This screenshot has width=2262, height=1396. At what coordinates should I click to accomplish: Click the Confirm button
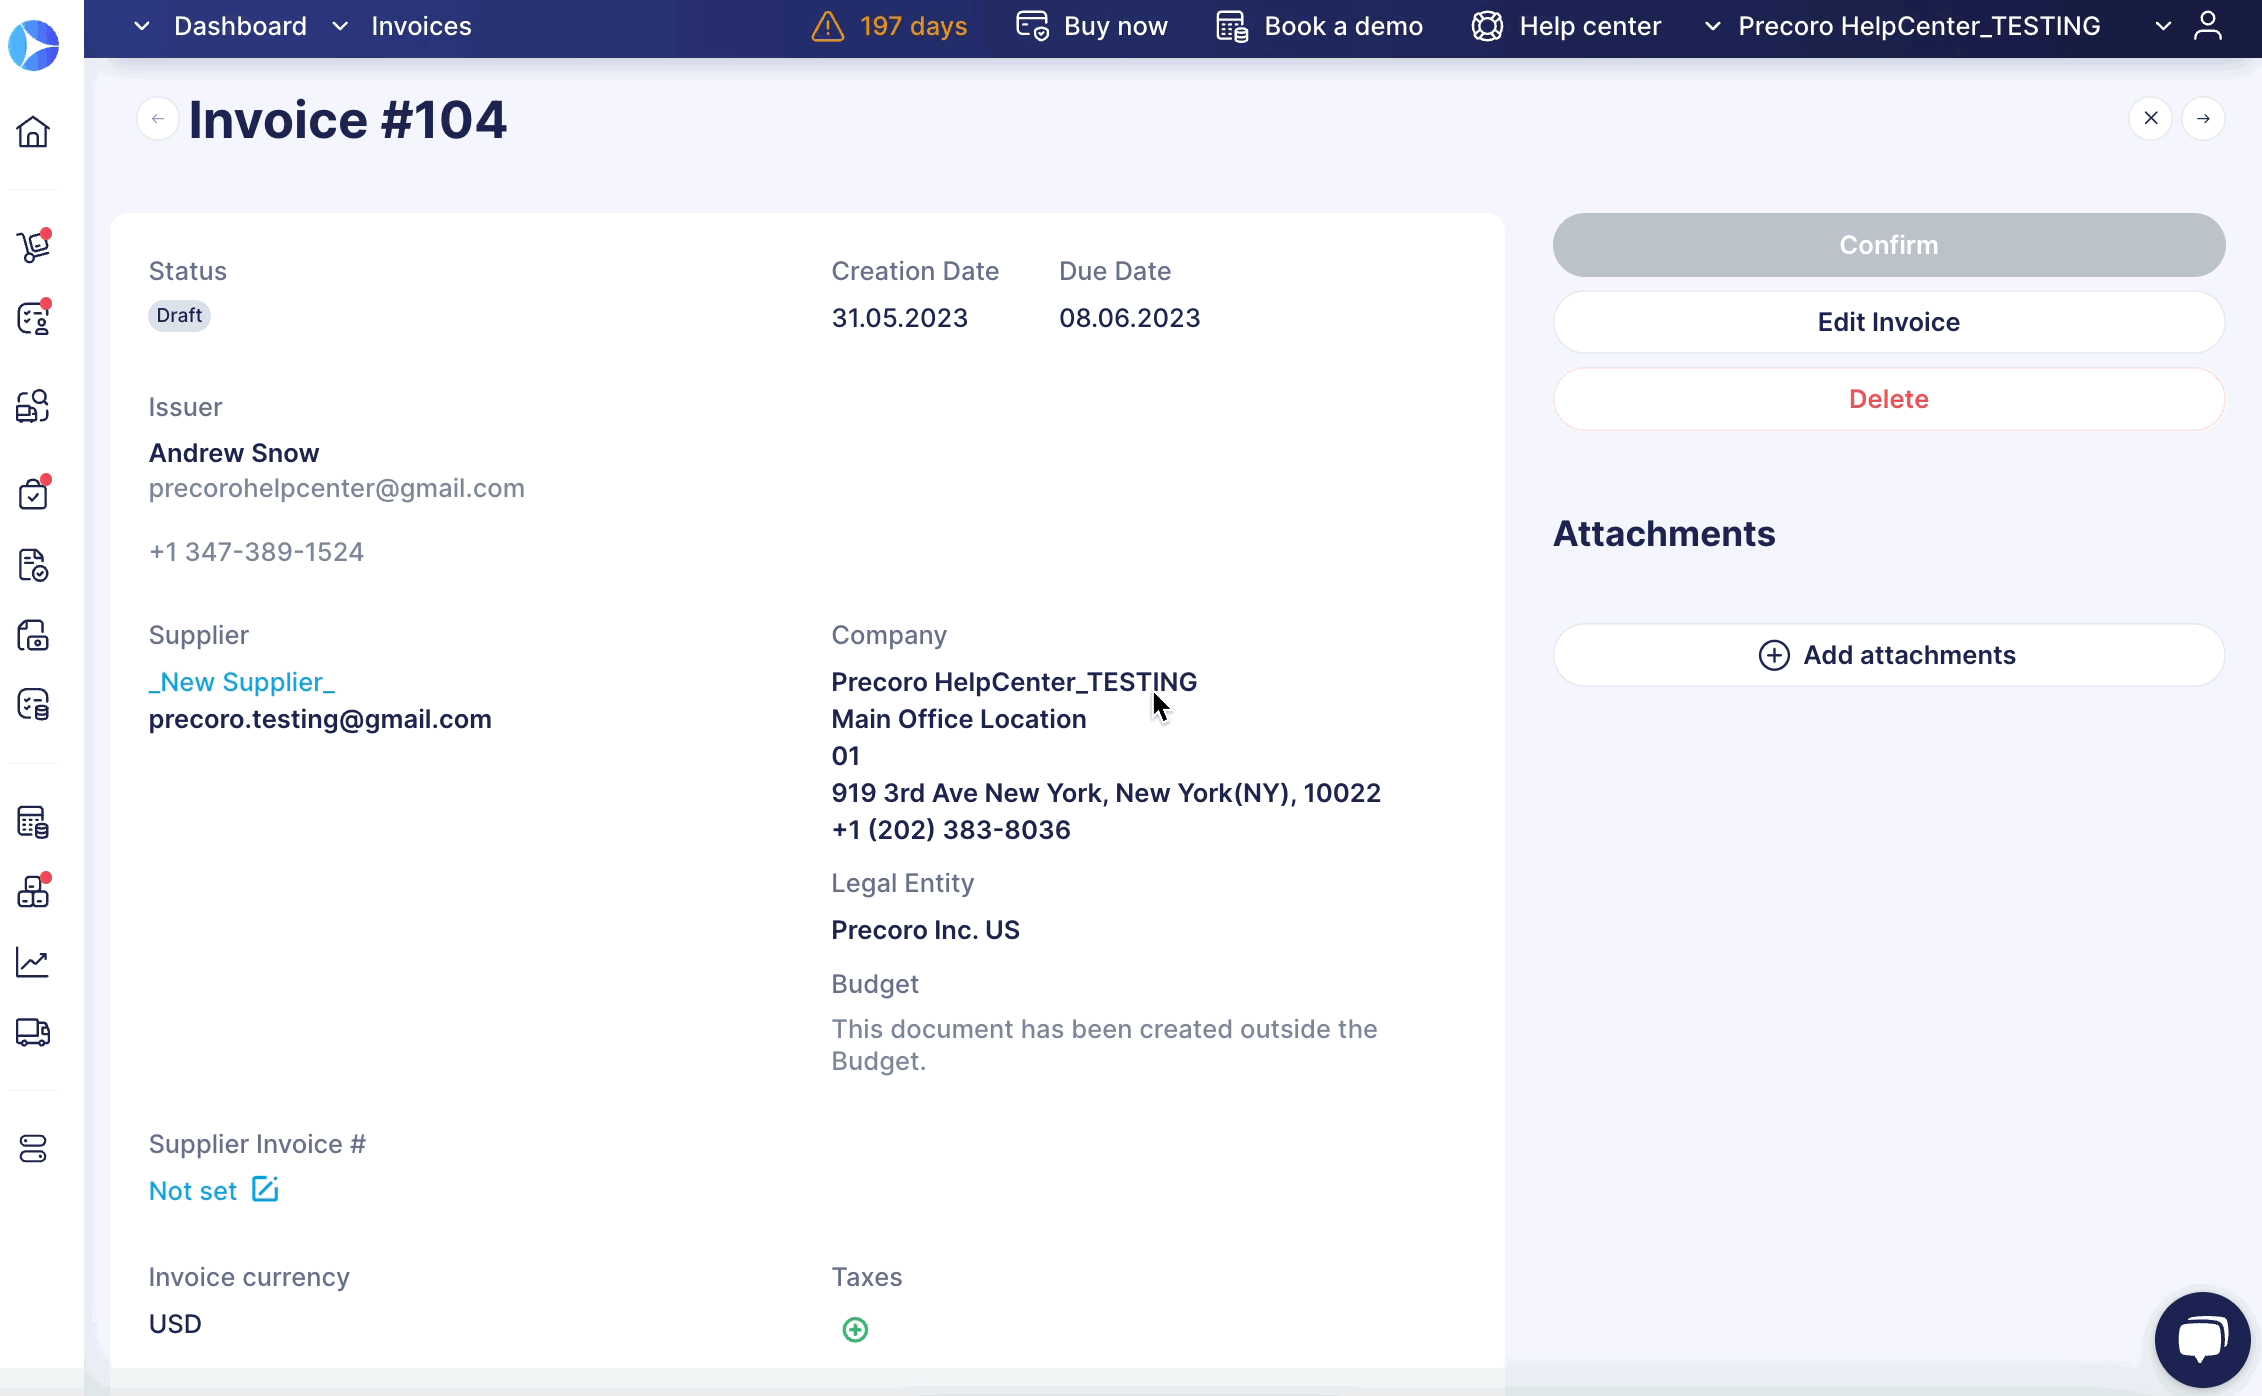coord(1888,245)
